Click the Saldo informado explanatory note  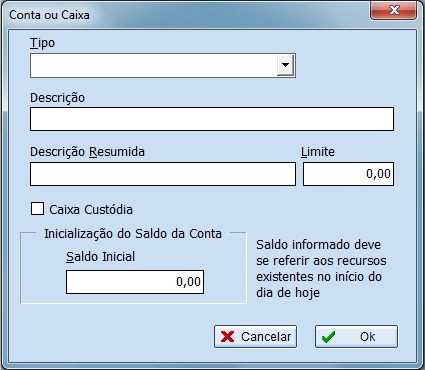(x=321, y=269)
